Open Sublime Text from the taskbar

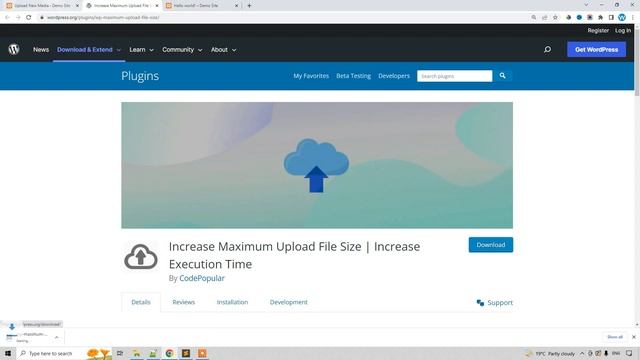click(186, 353)
